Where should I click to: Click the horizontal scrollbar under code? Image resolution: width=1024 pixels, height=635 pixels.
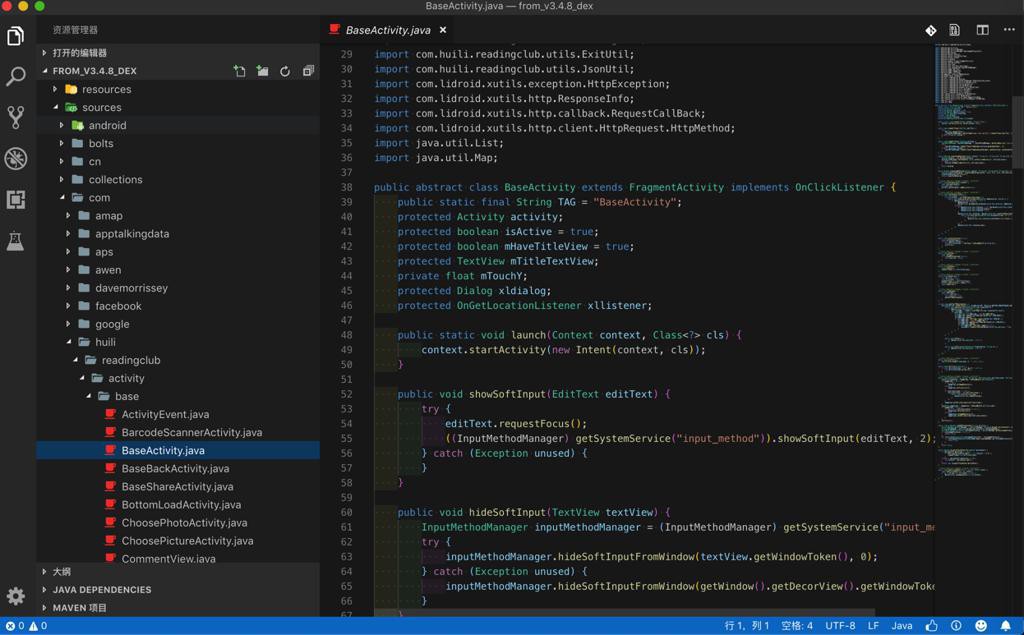pos(624,613)
